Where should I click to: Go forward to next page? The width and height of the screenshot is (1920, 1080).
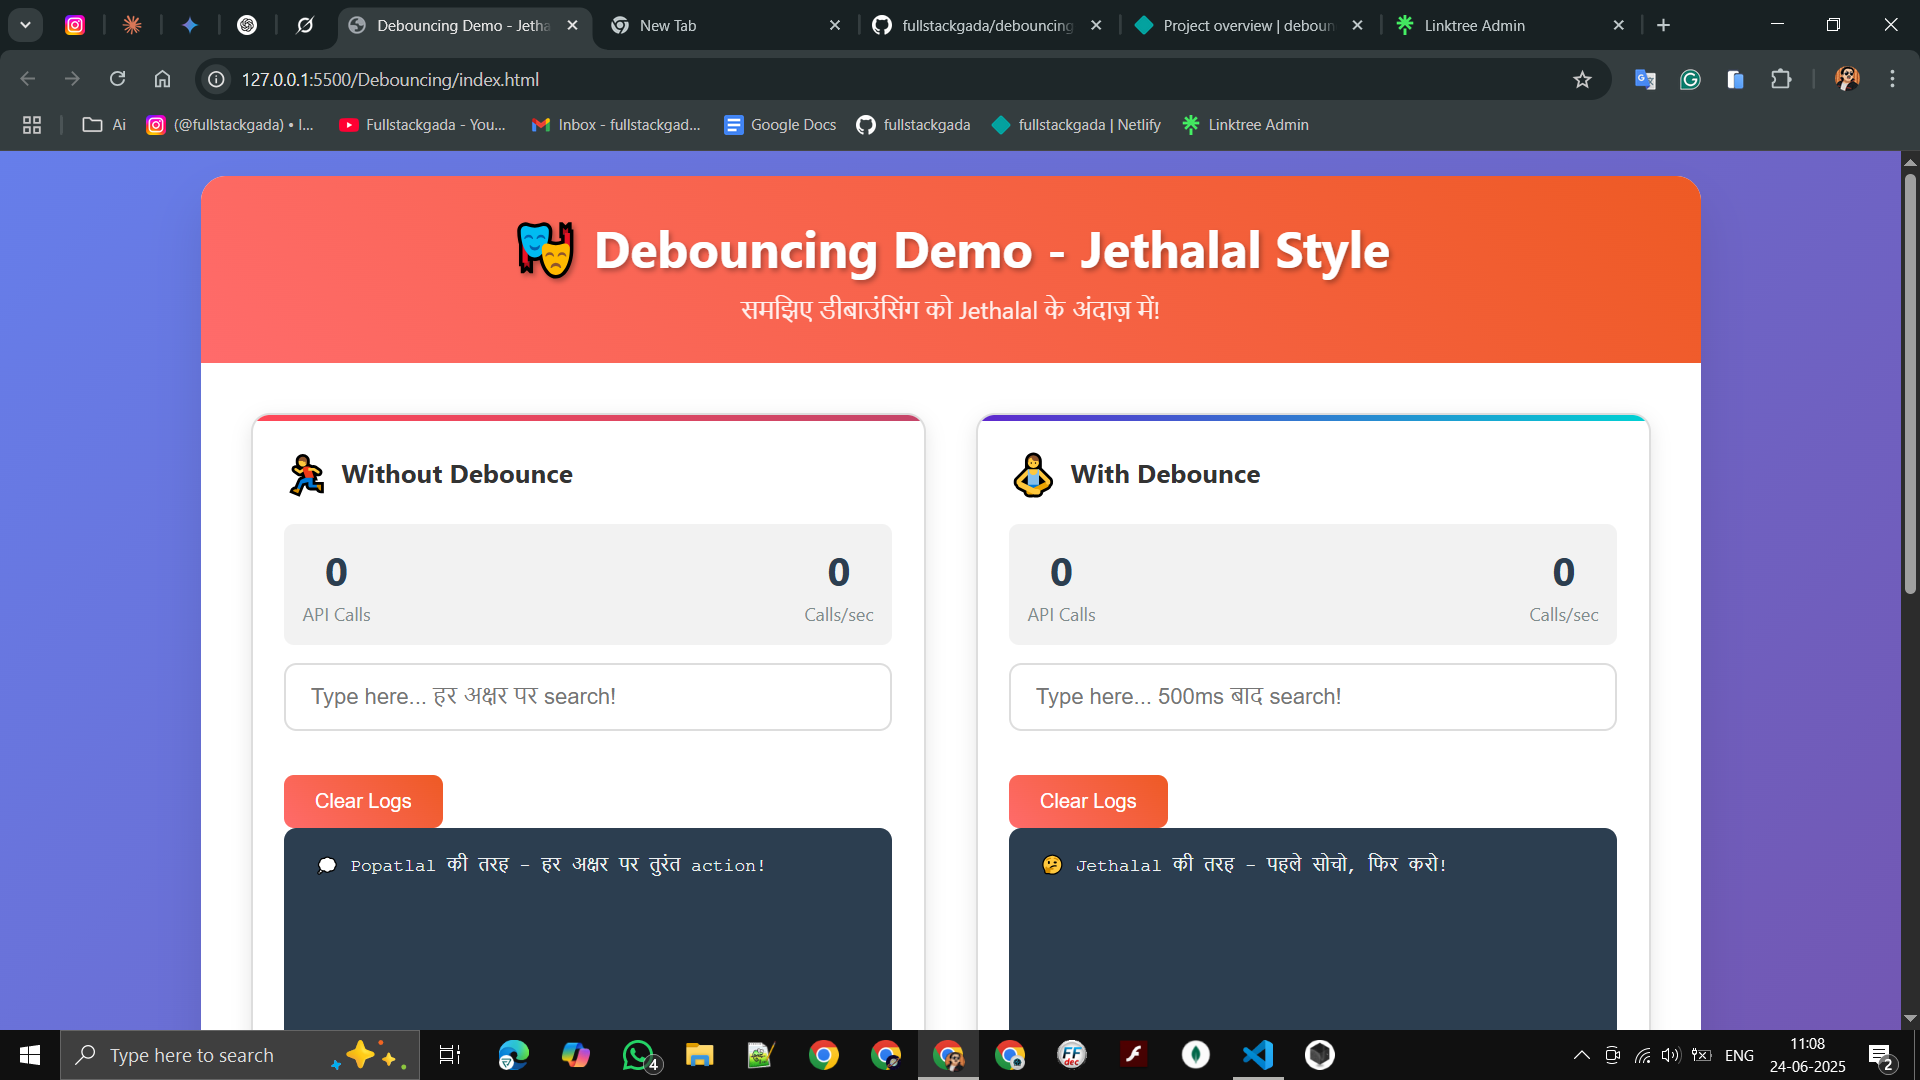tap(72, 79)
